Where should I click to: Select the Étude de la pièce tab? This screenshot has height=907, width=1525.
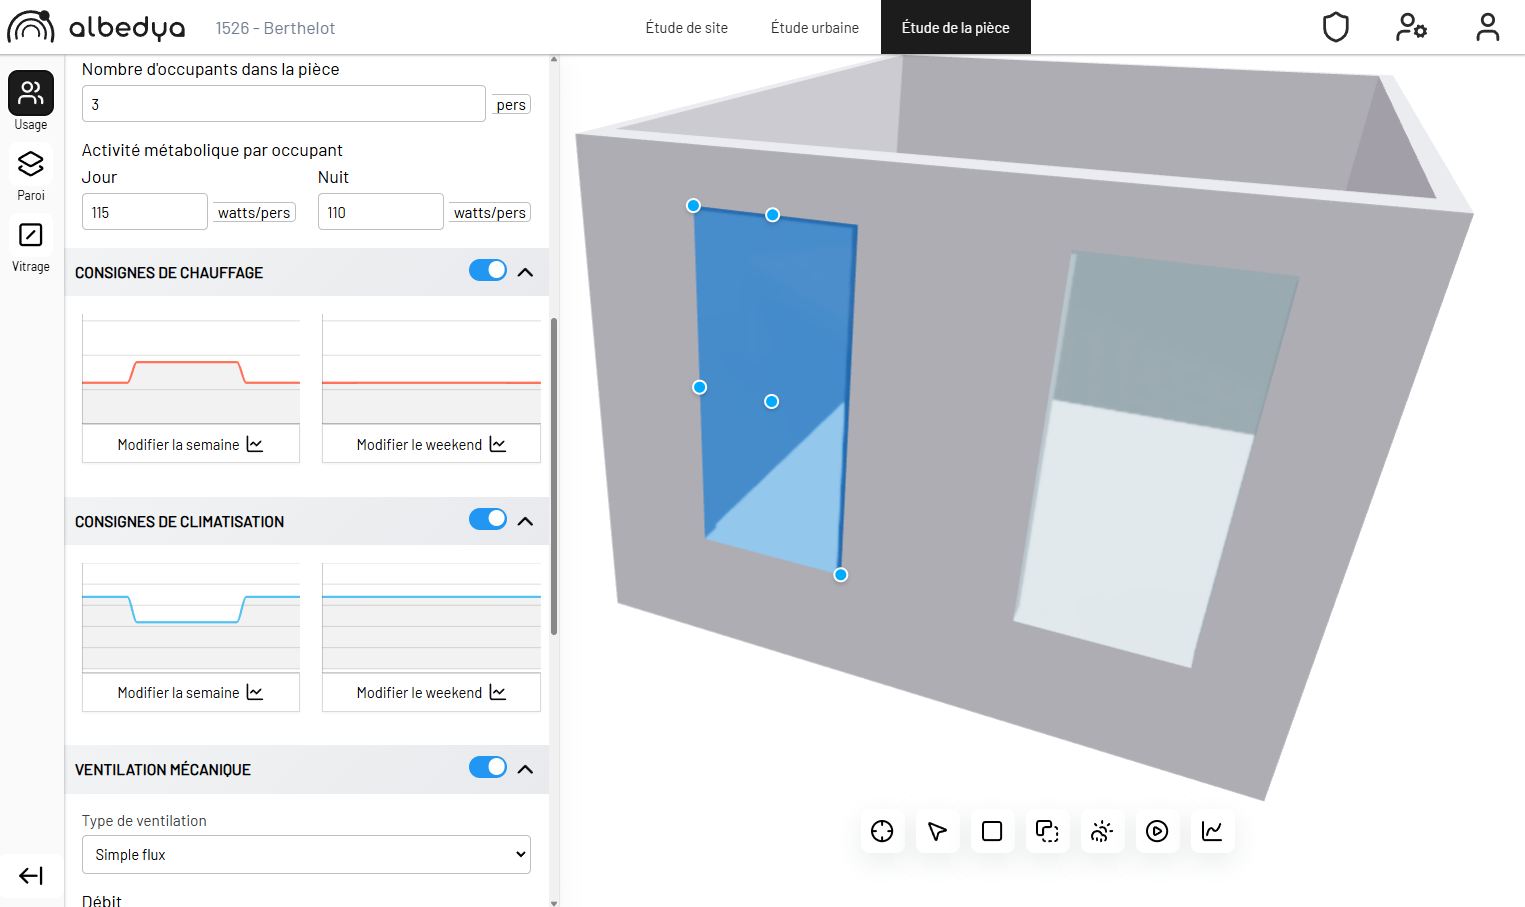(955, 27)
